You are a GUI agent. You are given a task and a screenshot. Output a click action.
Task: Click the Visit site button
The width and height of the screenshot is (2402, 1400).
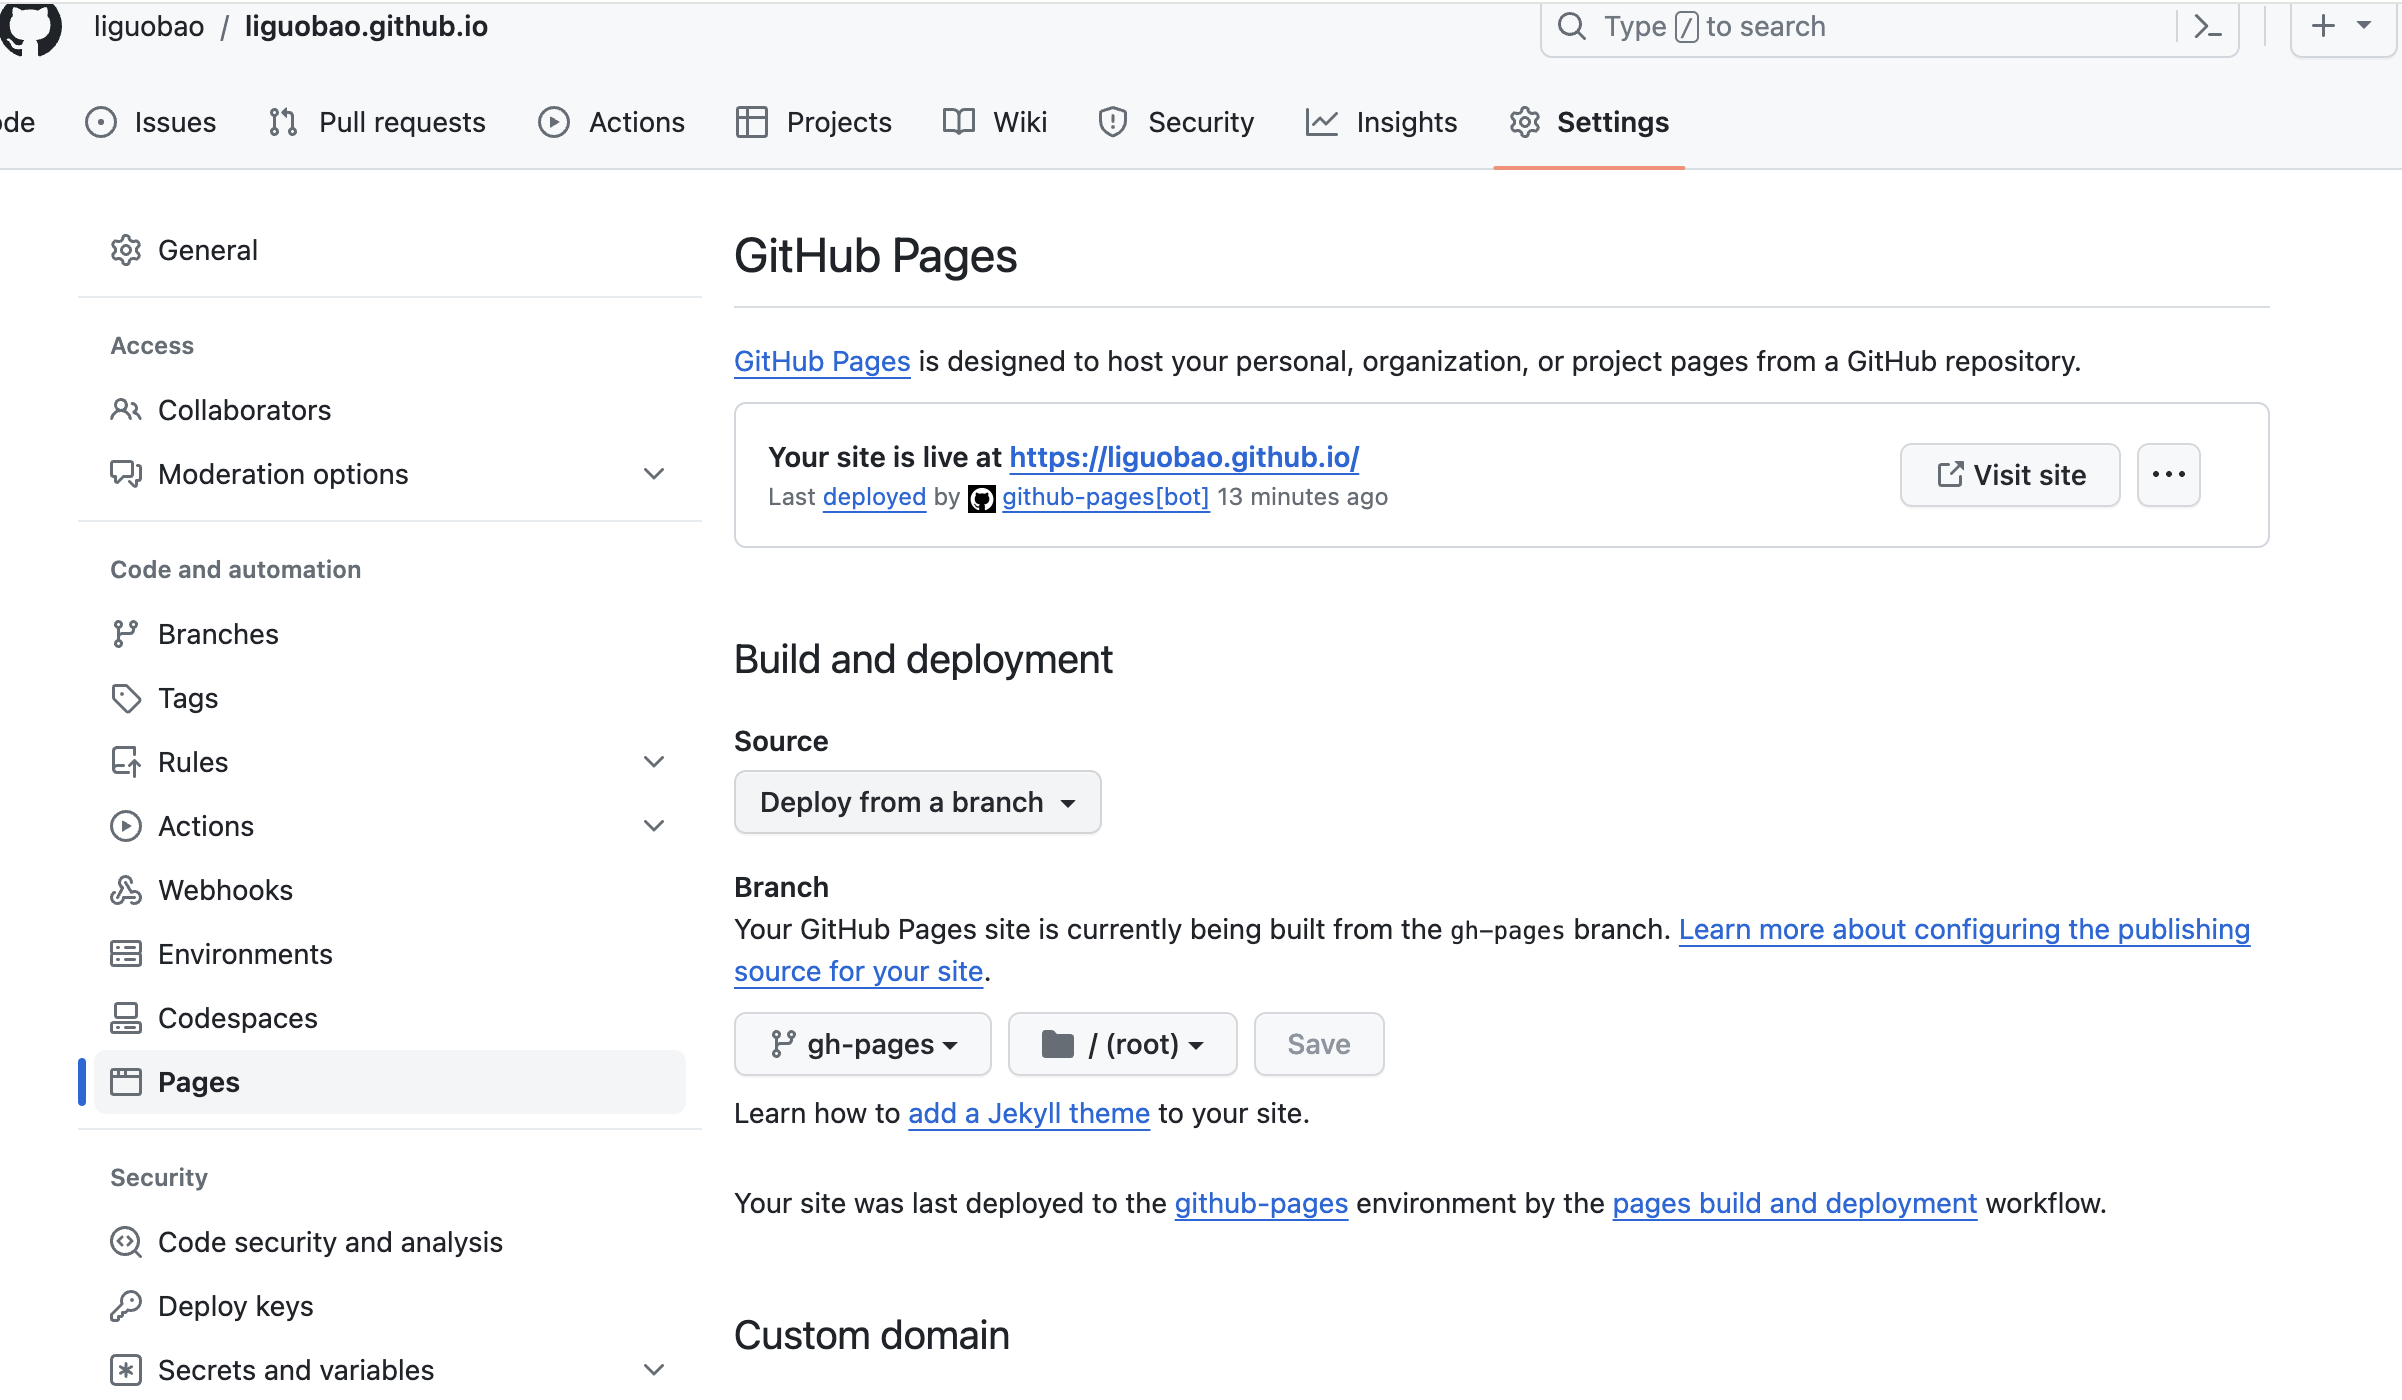[2010, 475]
